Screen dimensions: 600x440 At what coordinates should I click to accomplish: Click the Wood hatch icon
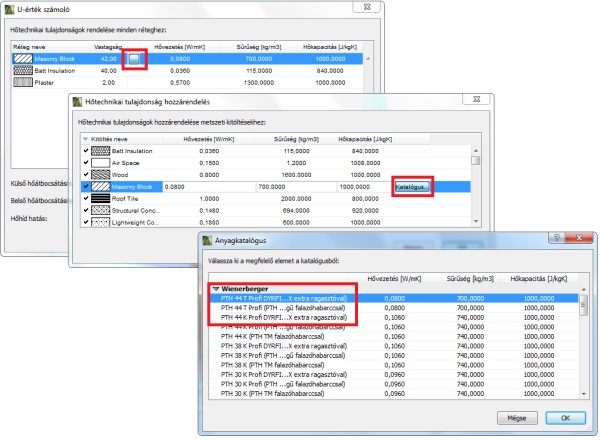coord(101,174)
